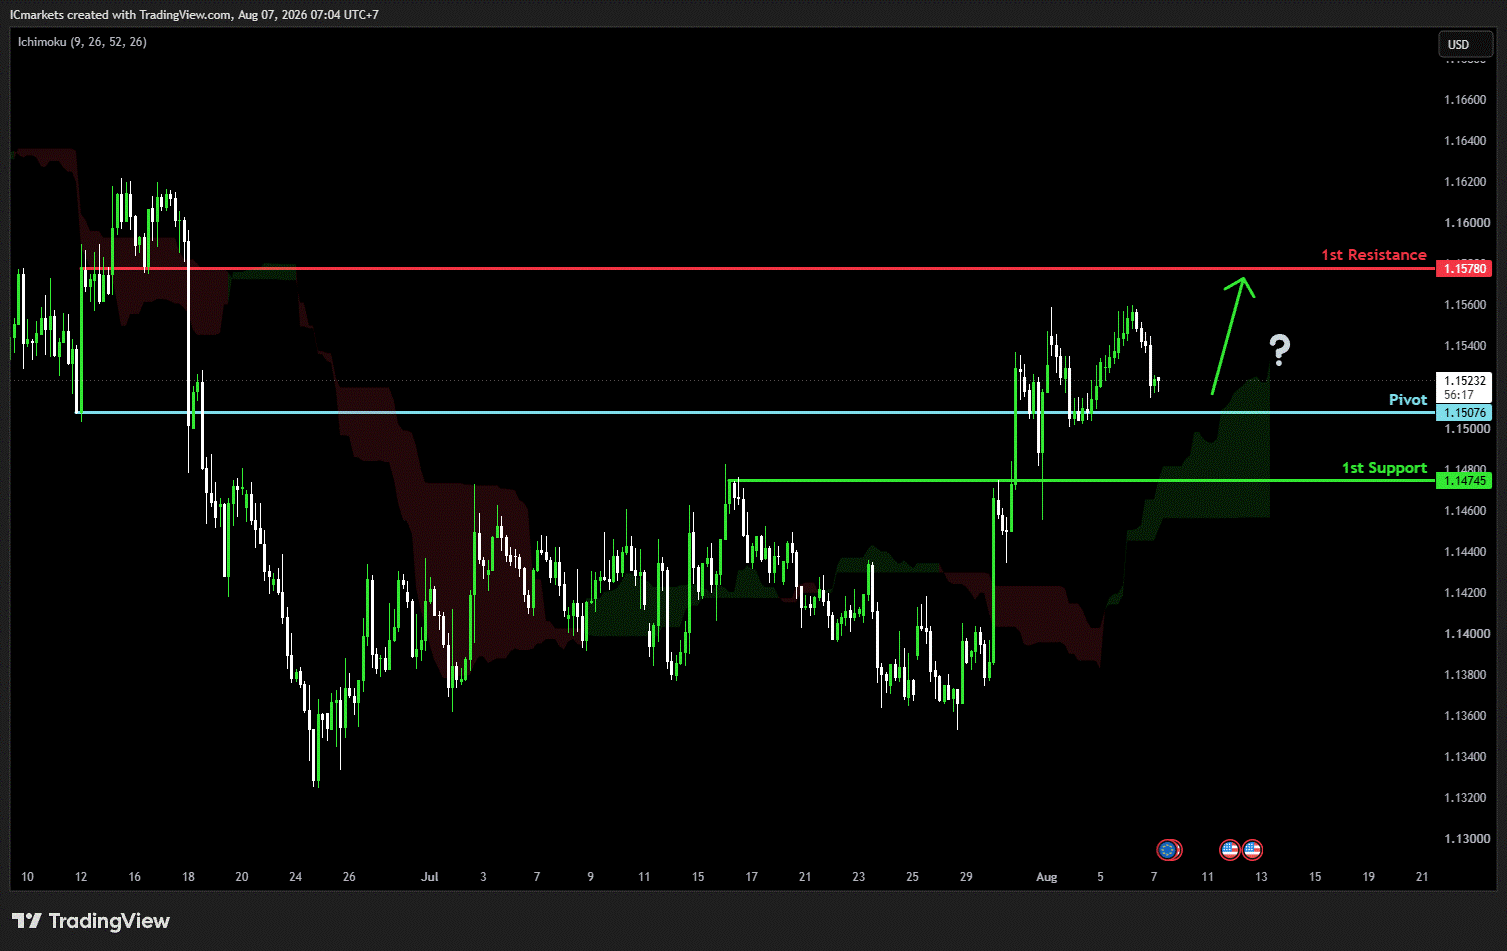Click the ICmarkets TradingView.com attribution text
This screenshot has width=1507, height=951.
(x=194, y=15)
